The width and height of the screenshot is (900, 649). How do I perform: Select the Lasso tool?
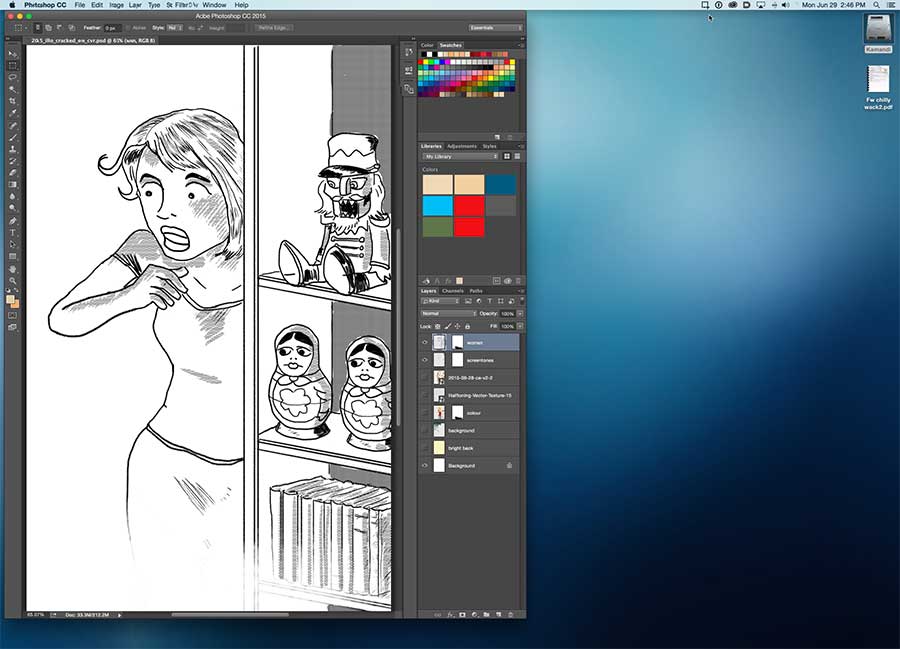pos(13,78)
